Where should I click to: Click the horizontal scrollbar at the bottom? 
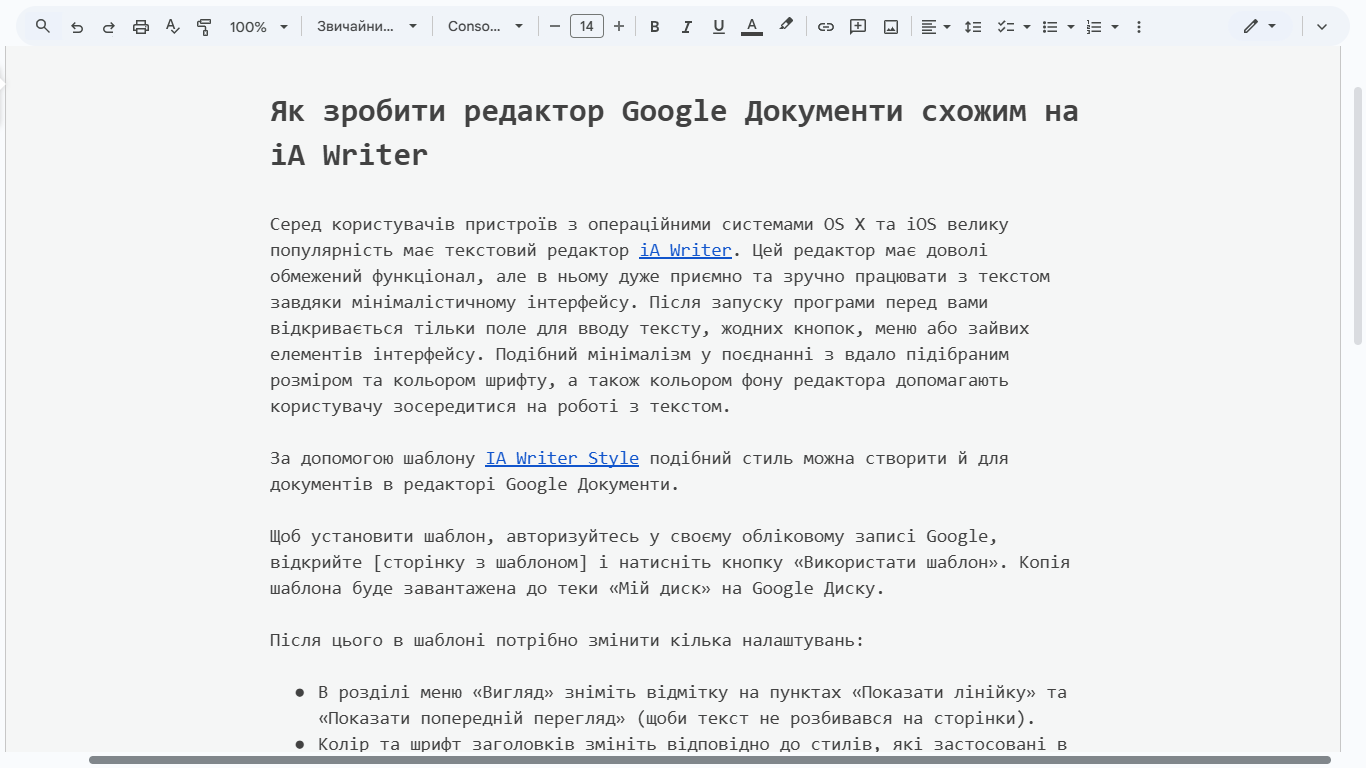click(709, 760)
